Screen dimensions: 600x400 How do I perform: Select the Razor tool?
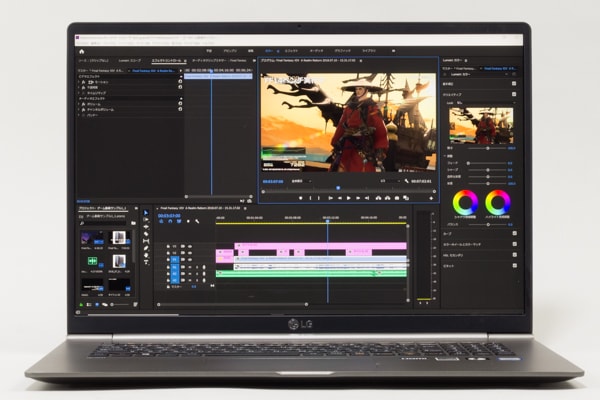[x=146, y=236]
